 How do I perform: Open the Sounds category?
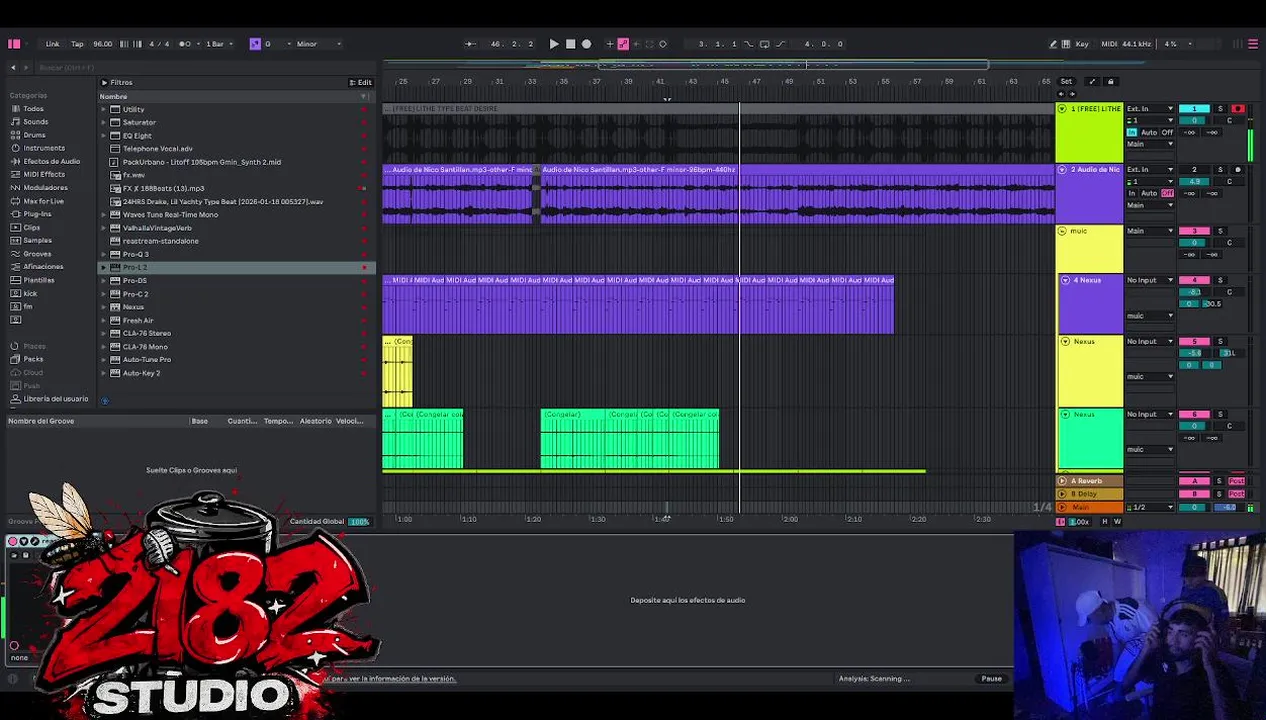tap(35, 122)
